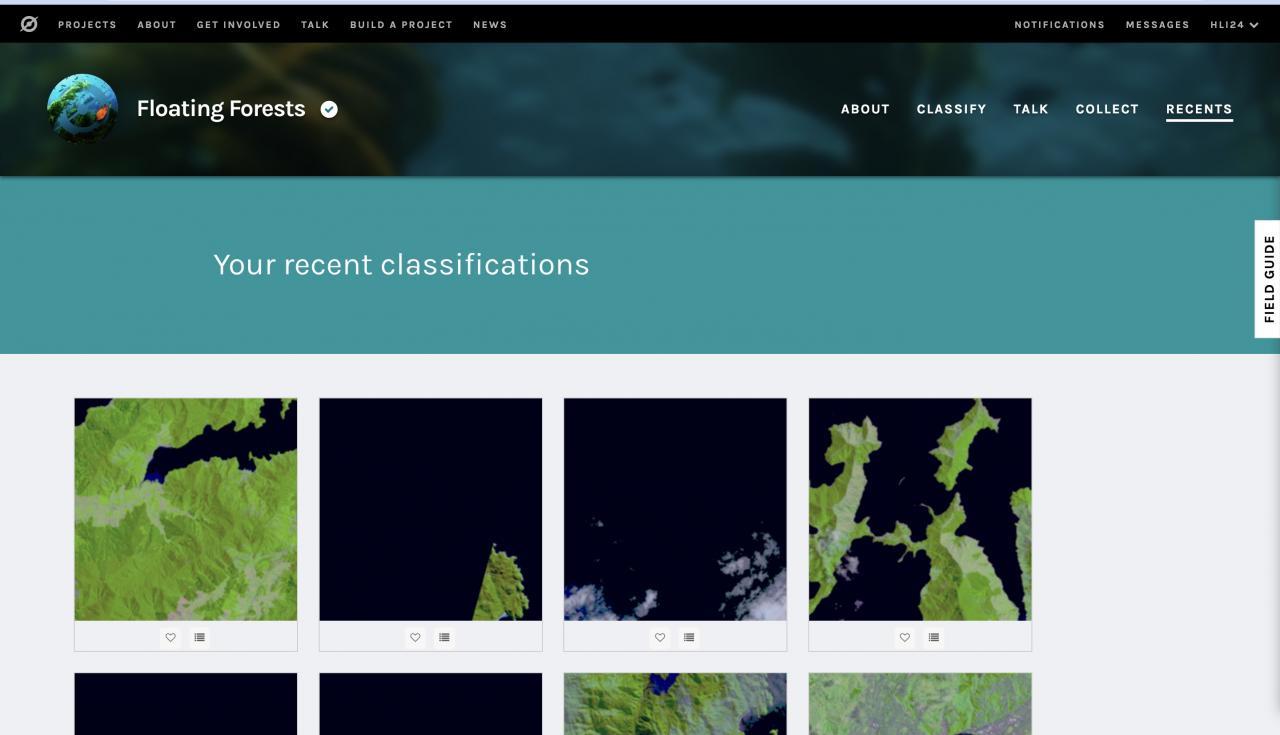Click the verified checkmark badge beside Floating Forests
The image size is (1280, 735).
coord(329,109)
